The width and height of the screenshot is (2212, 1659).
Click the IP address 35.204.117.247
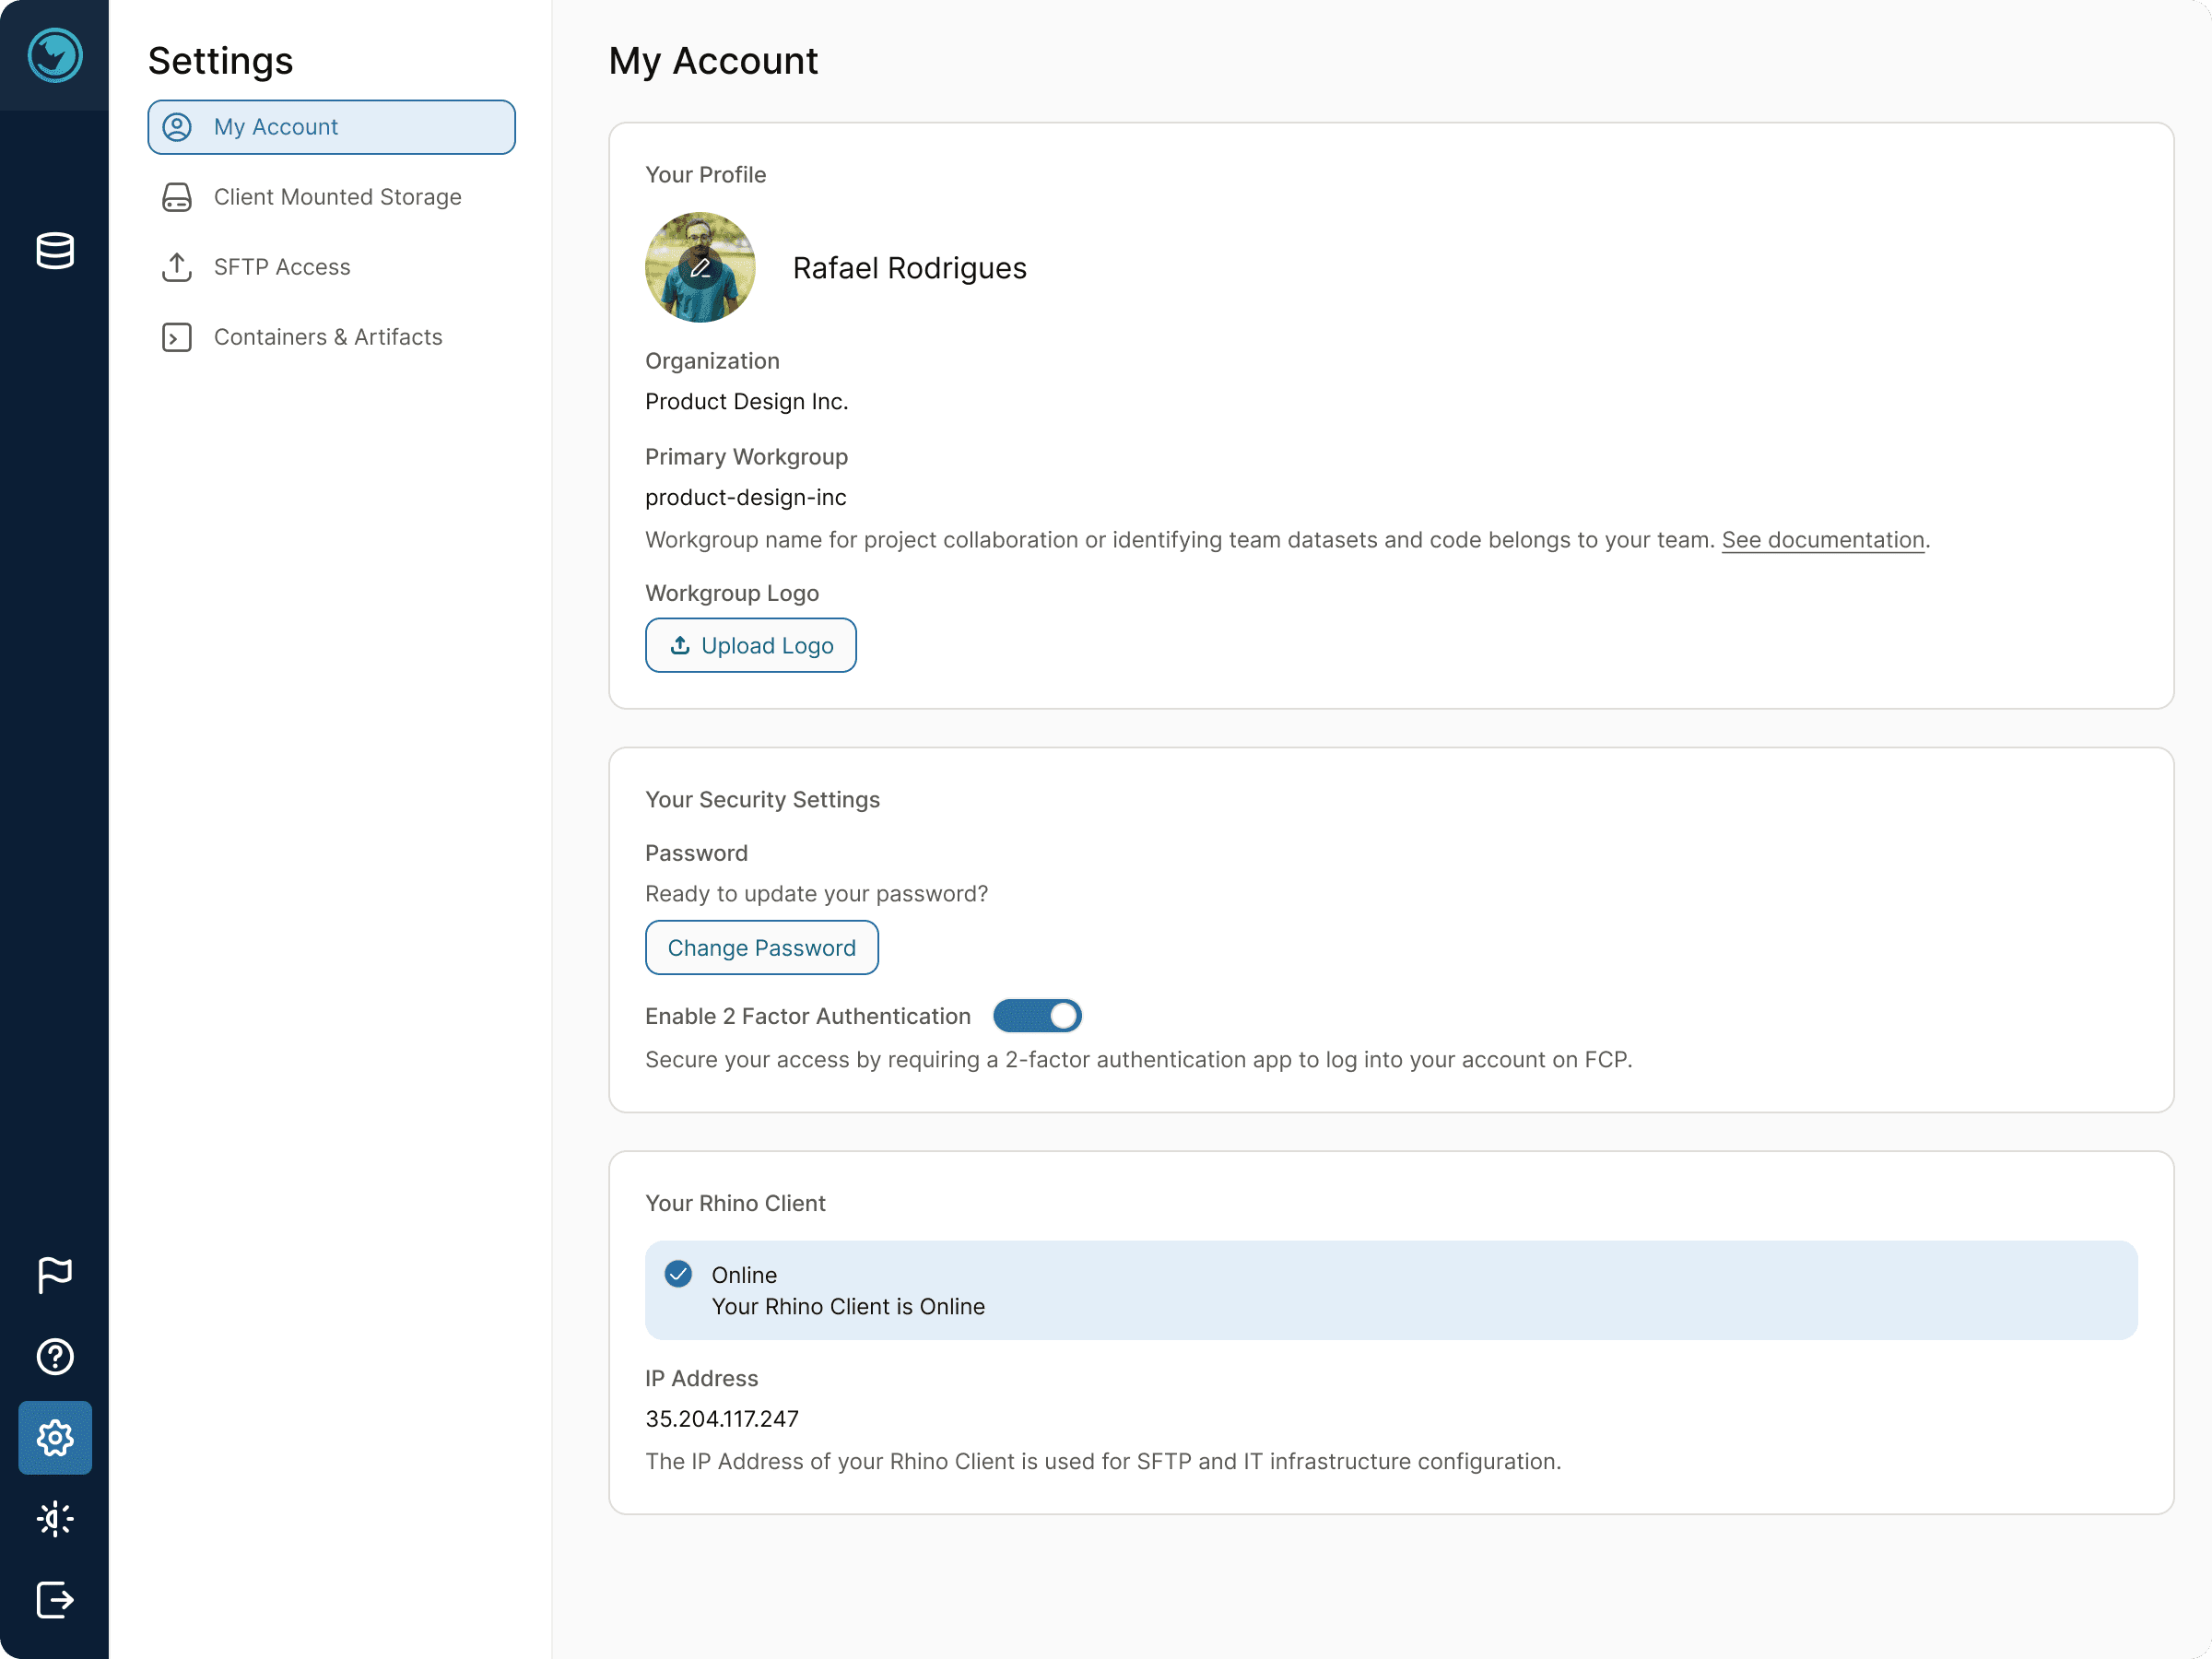[x=722, y=1419]
